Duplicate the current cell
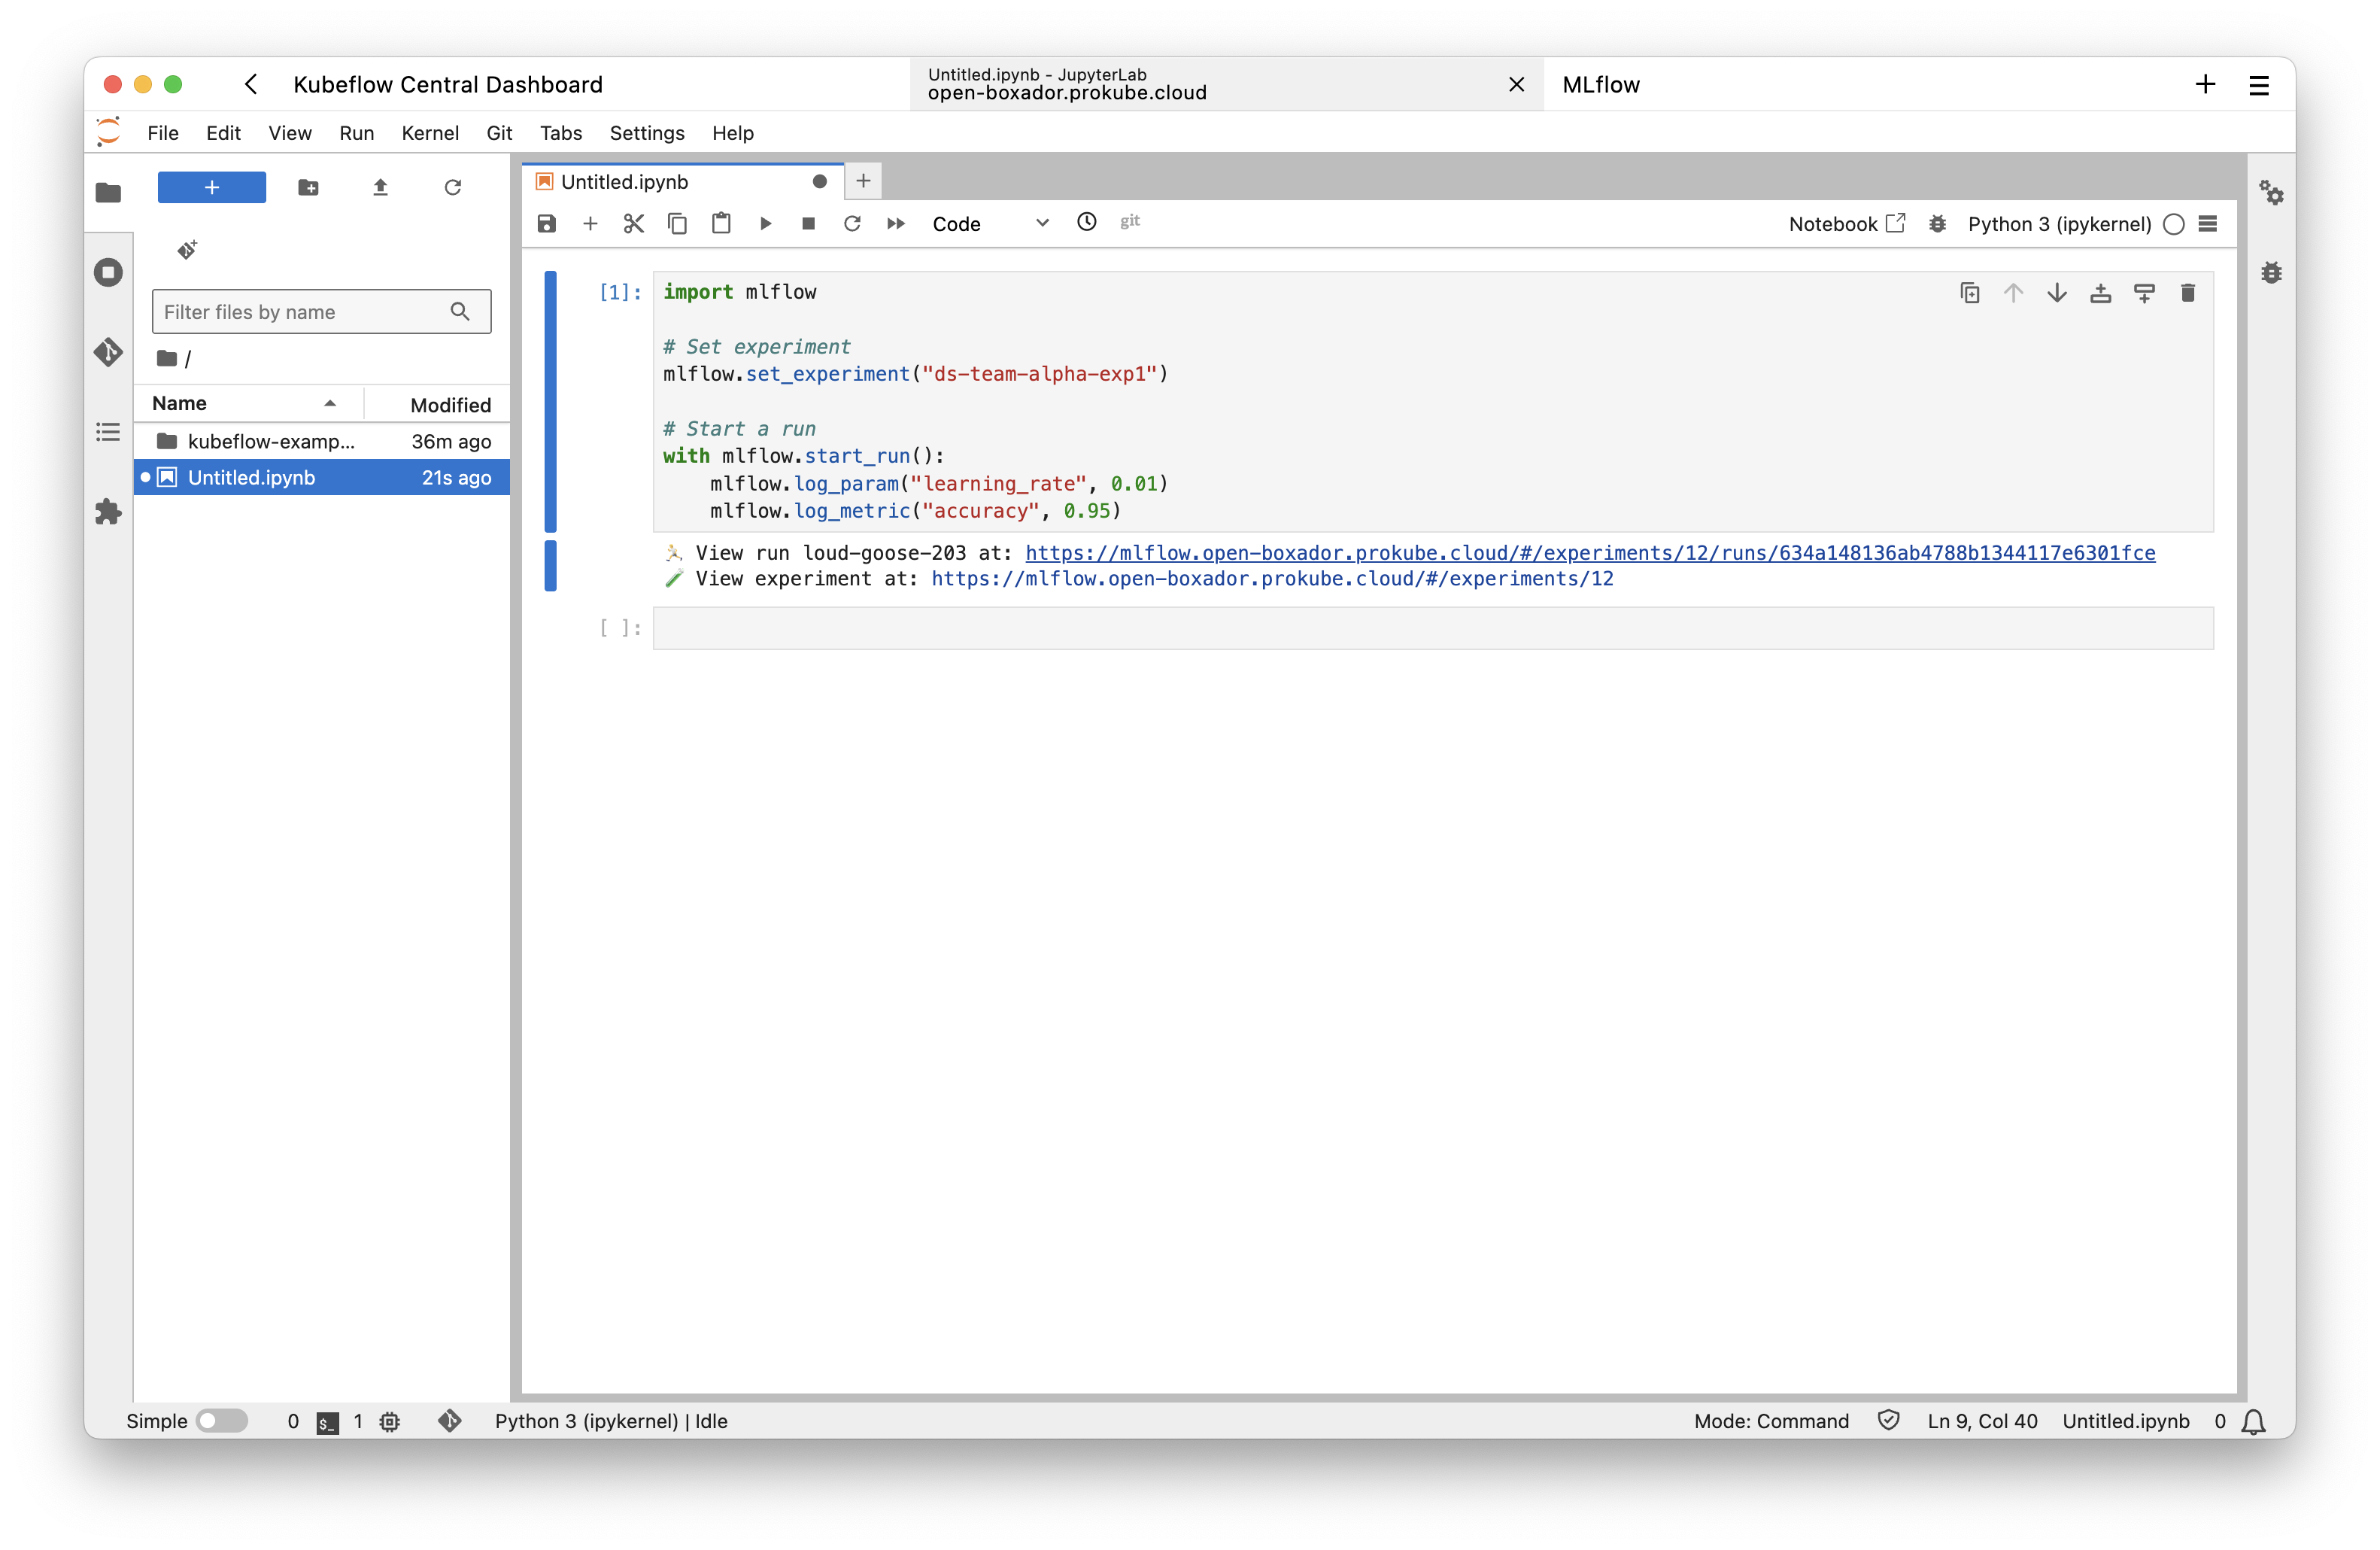This screenshot has width=2380, height=1550. click(x=1969, y=293)
